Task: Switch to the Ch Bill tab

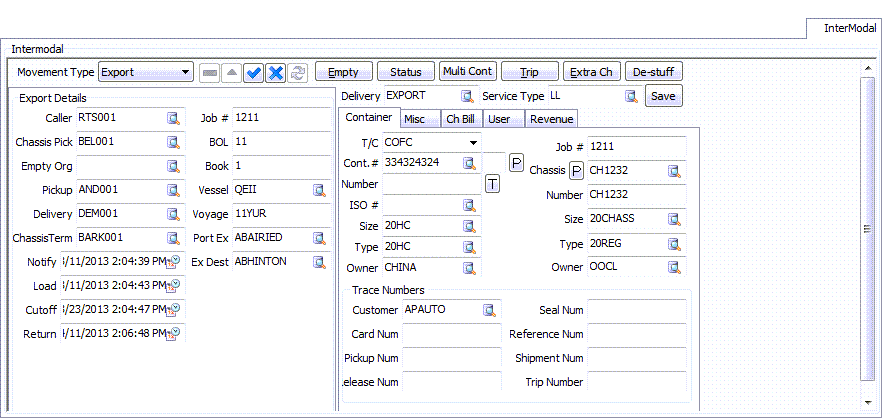Action: coord(460,119)
